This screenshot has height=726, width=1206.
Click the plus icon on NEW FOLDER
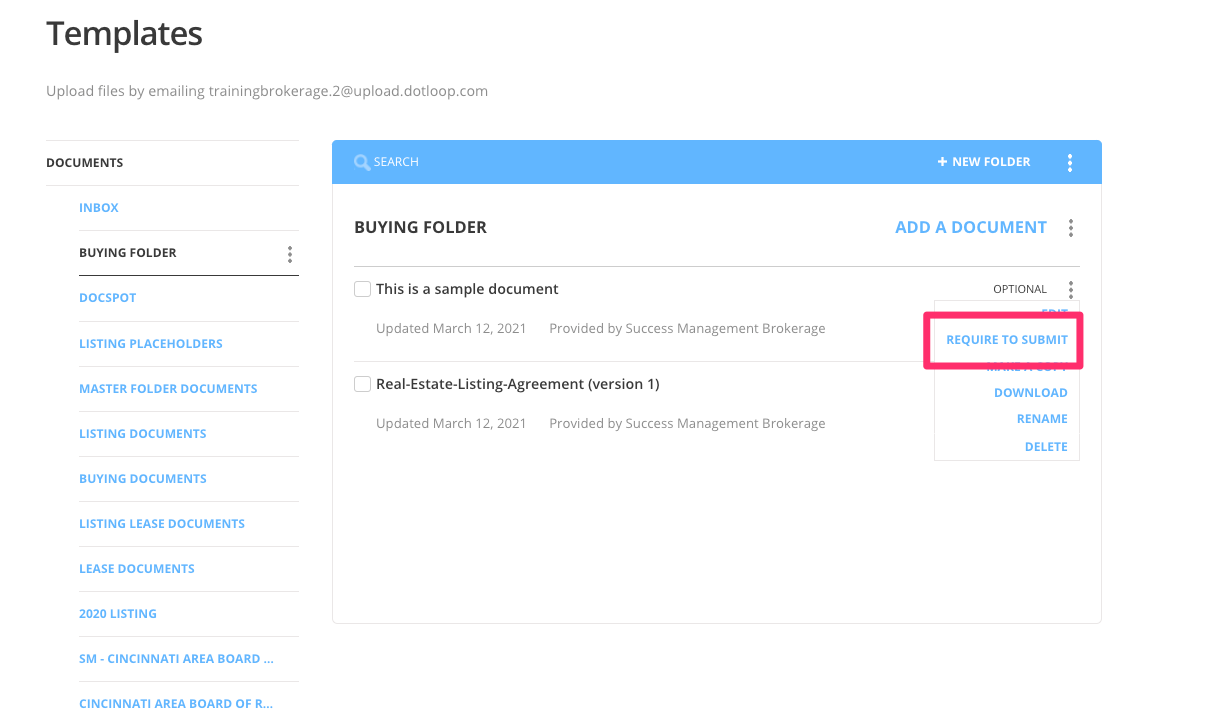(x=941, y=161)
